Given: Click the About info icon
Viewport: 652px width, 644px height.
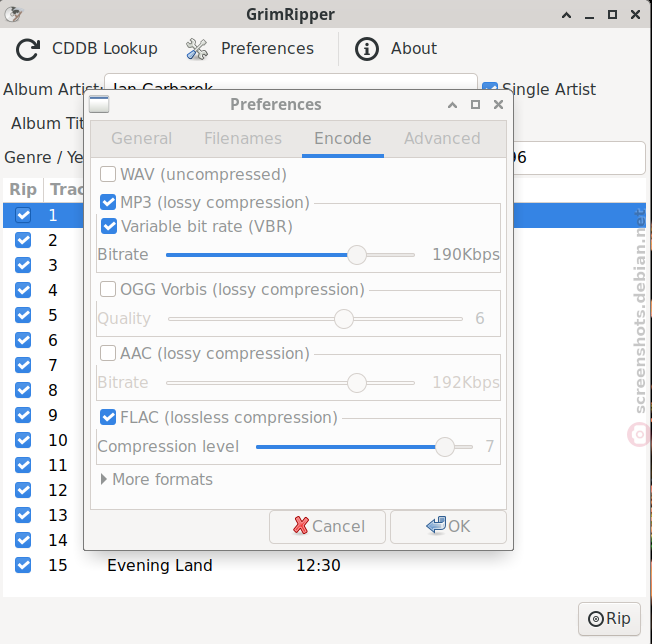Looking at the screenshot, I should pos(366,49).
